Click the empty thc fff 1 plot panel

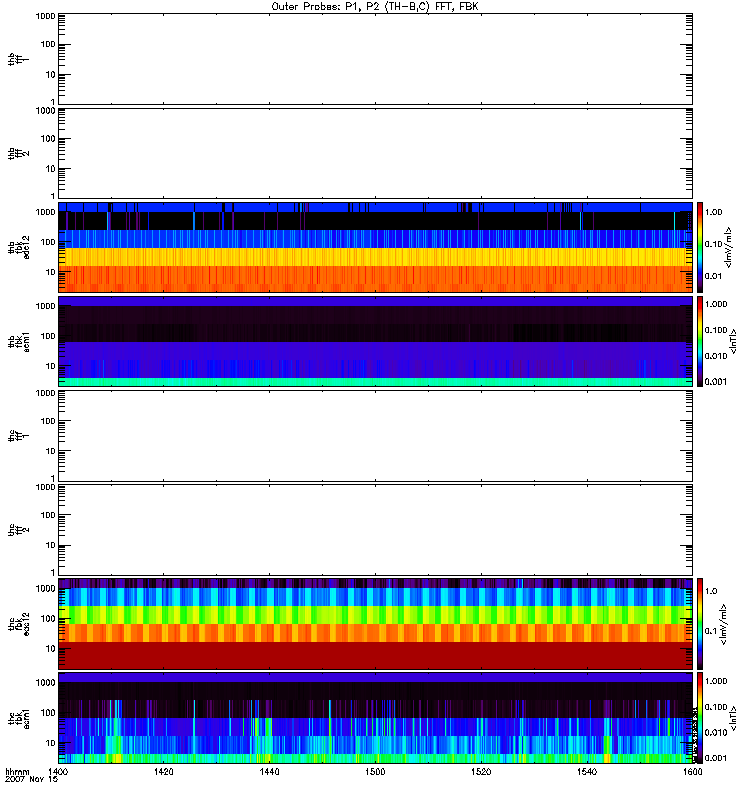click(x=375, y=436)
